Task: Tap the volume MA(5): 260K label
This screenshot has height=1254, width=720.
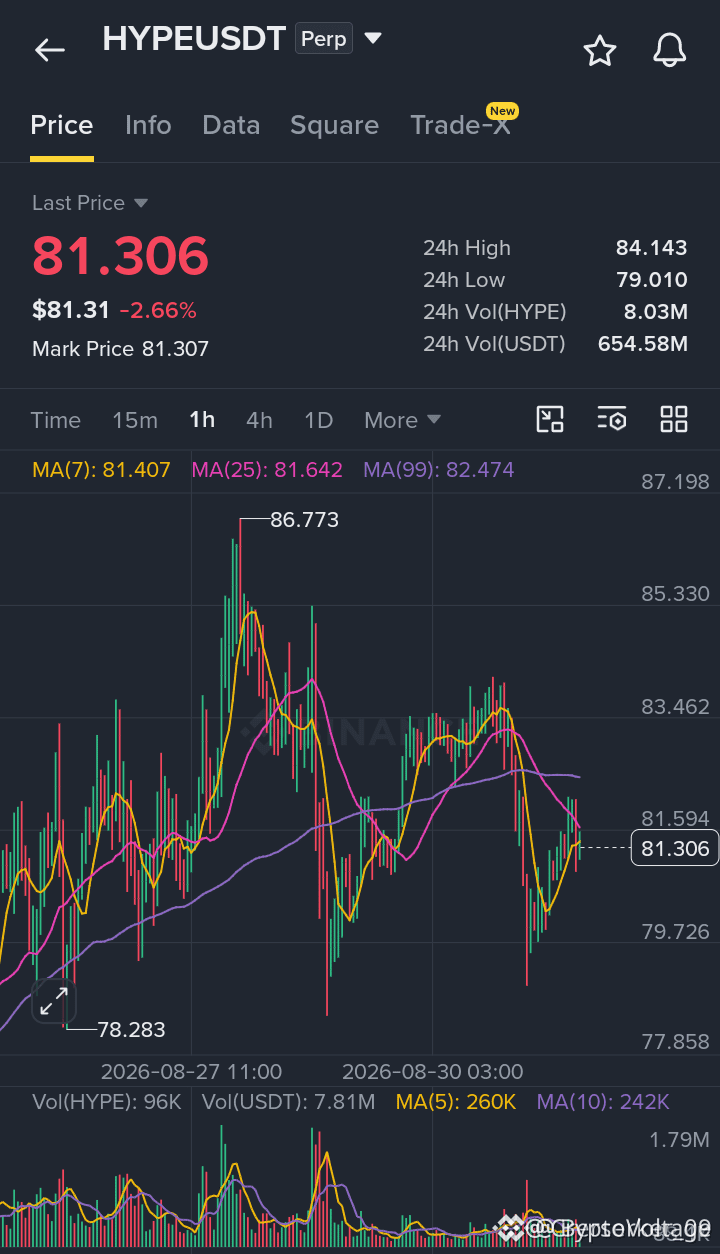Action: (456, 1102)
